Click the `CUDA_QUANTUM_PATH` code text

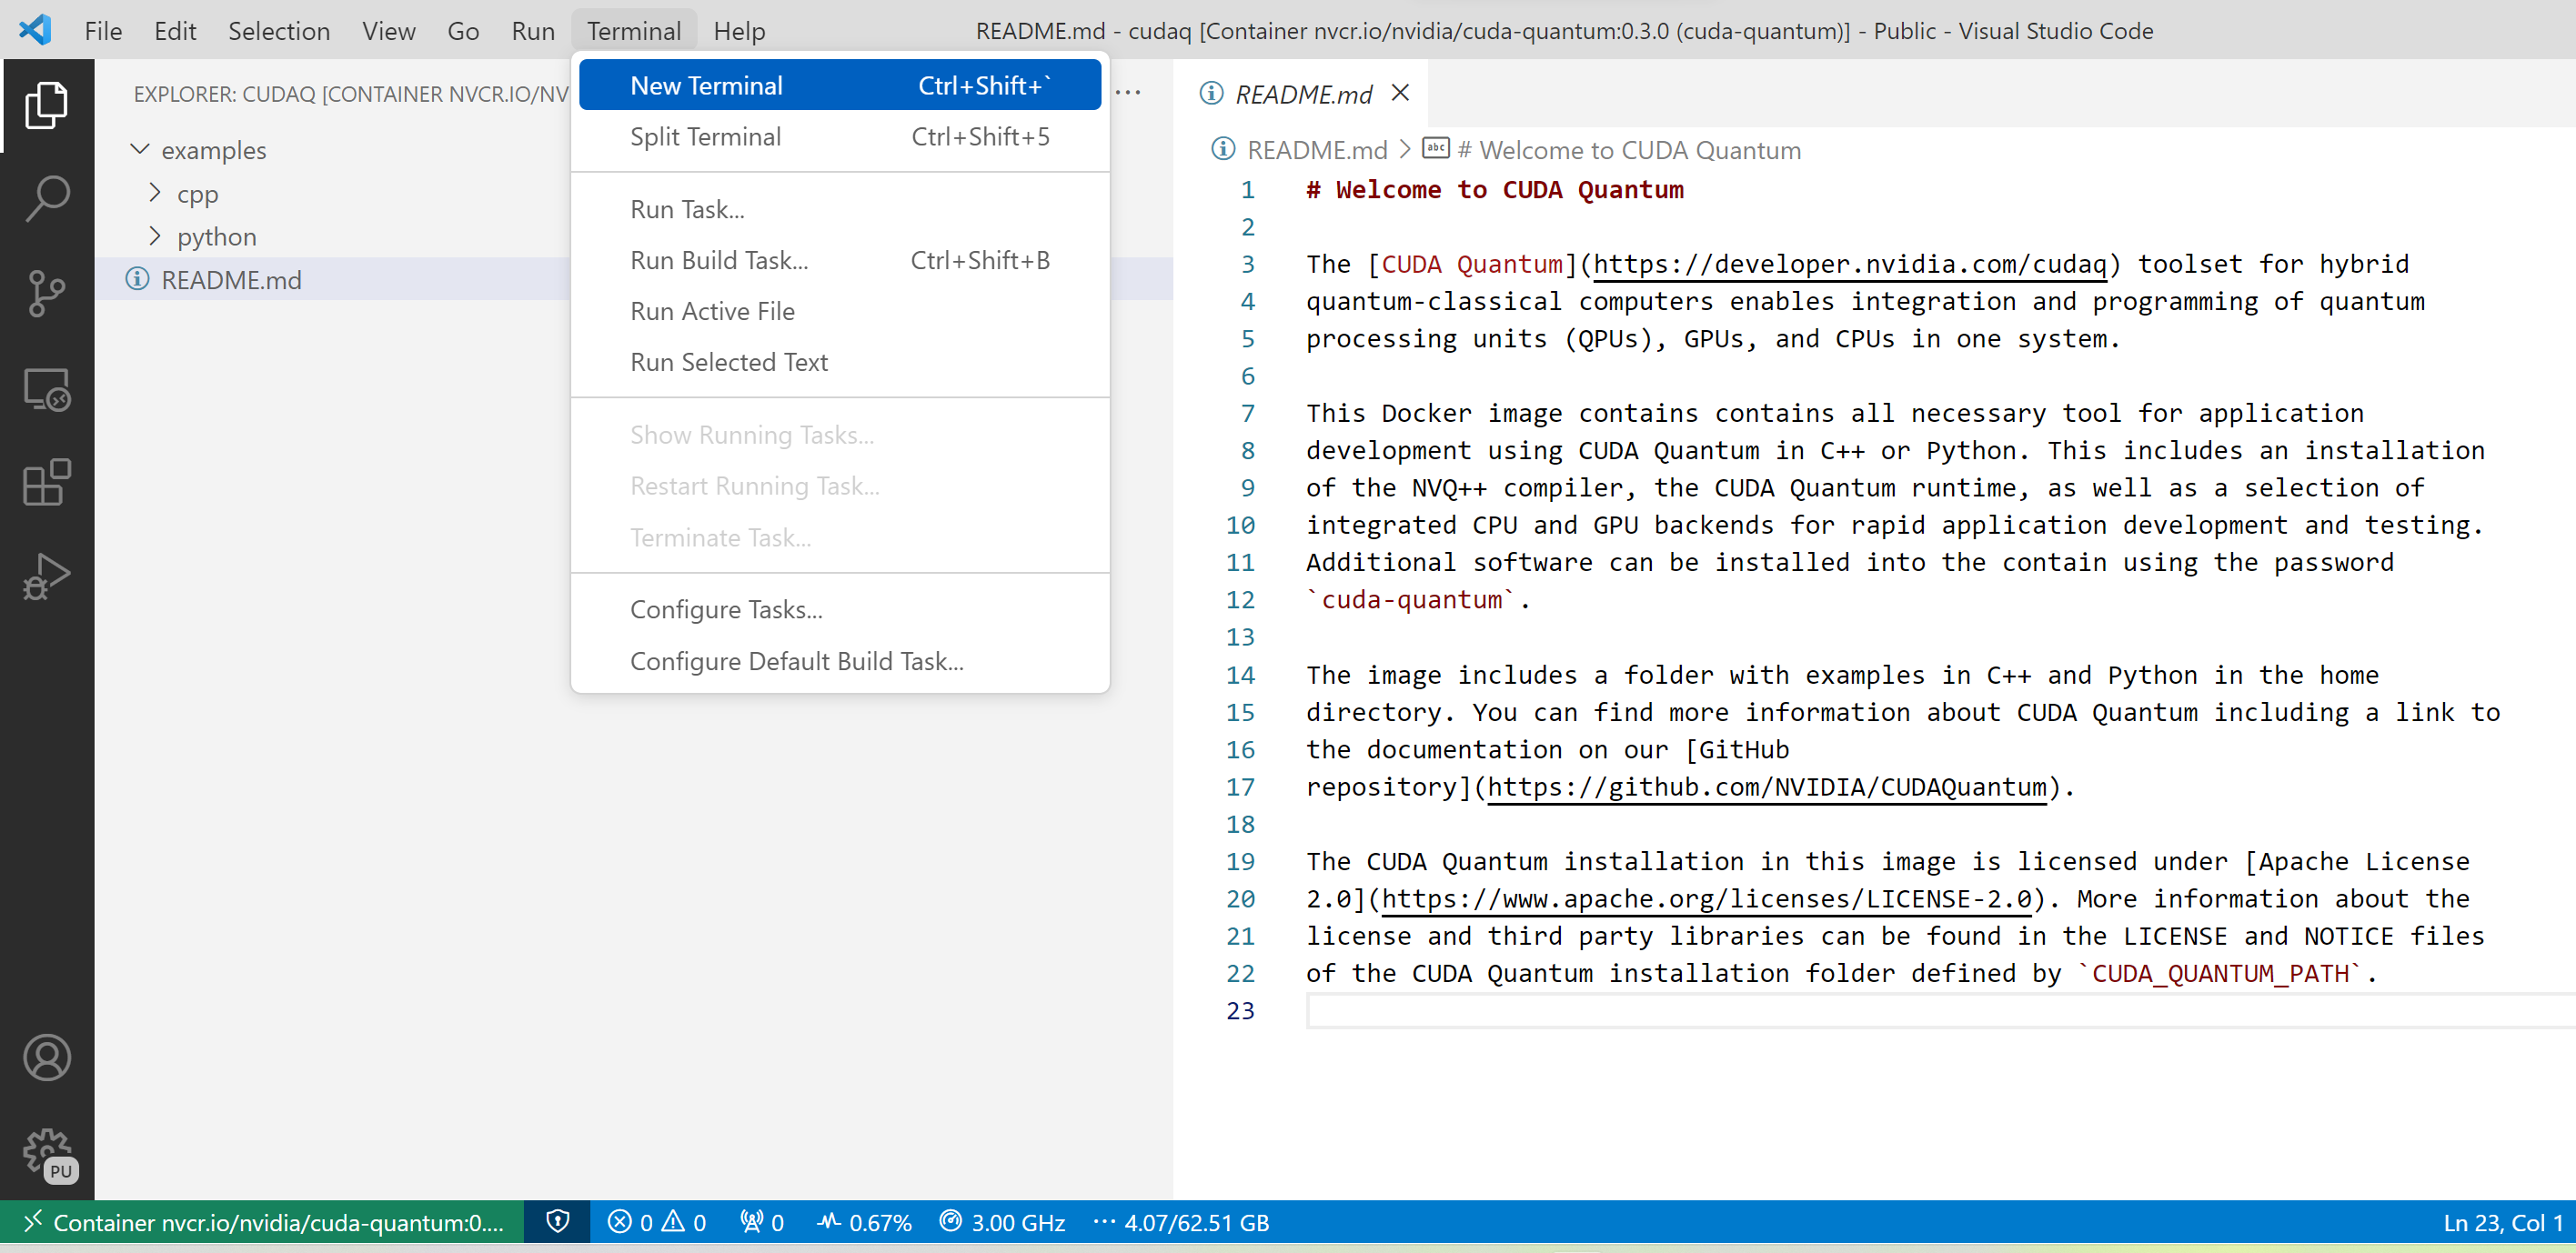pyautogui.click(x=2220, y=973)
